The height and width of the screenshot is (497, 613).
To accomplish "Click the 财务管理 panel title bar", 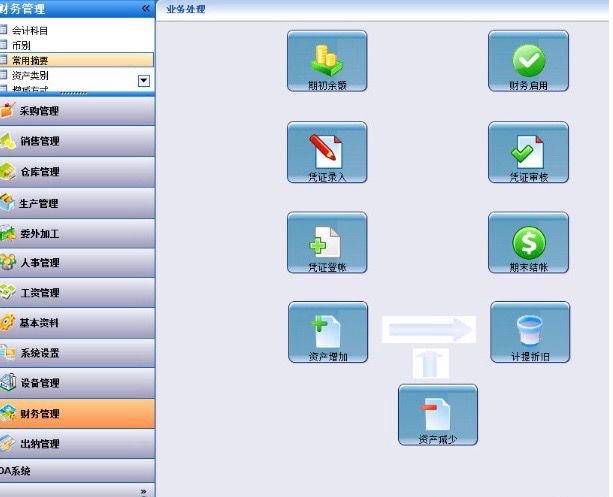I will coord(77,8).
